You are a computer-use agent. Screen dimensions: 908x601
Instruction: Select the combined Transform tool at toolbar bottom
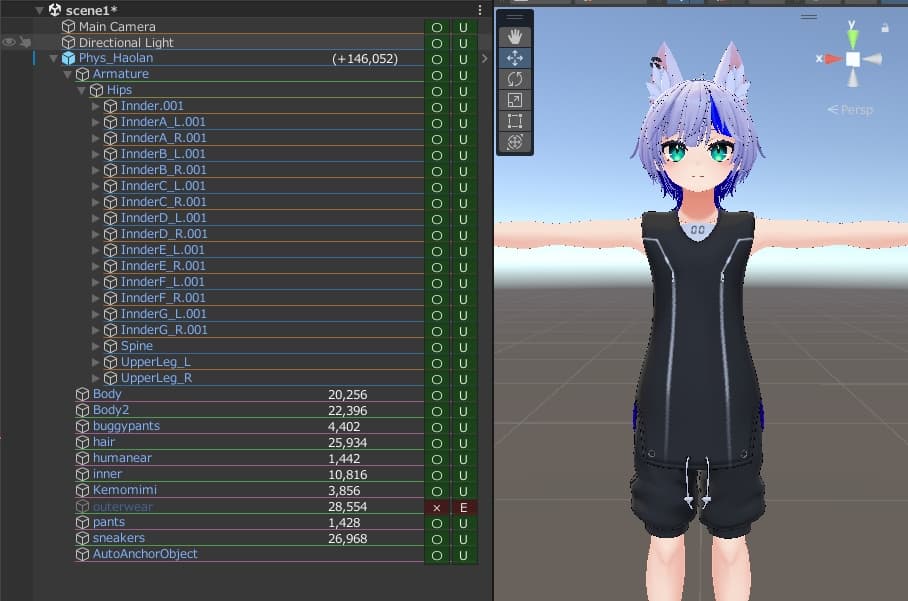pyautogui.click(x=514, y=142)
